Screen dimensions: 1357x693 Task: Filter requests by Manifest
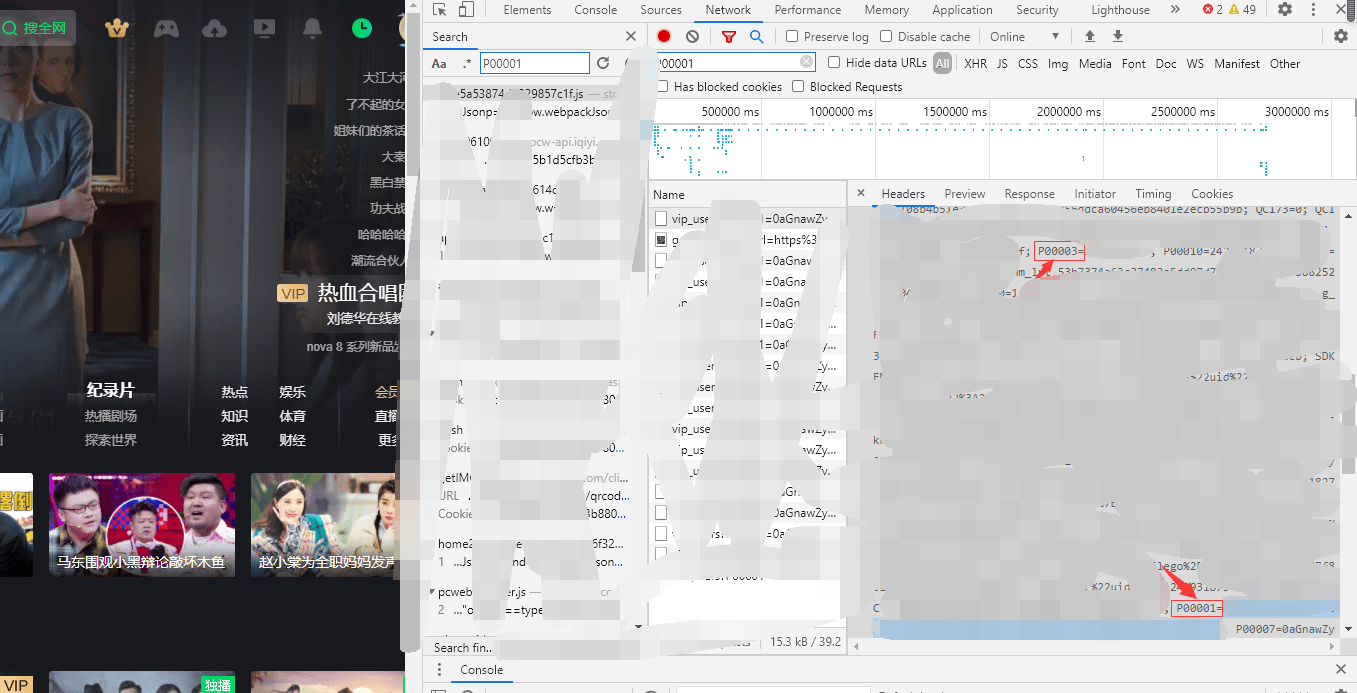pyautogui.click(x=1237, y=63)
